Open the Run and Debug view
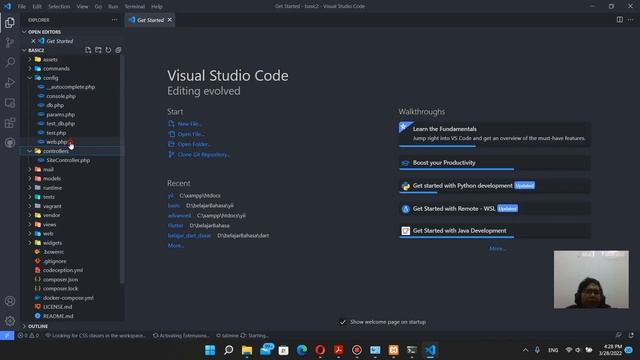 10,82
